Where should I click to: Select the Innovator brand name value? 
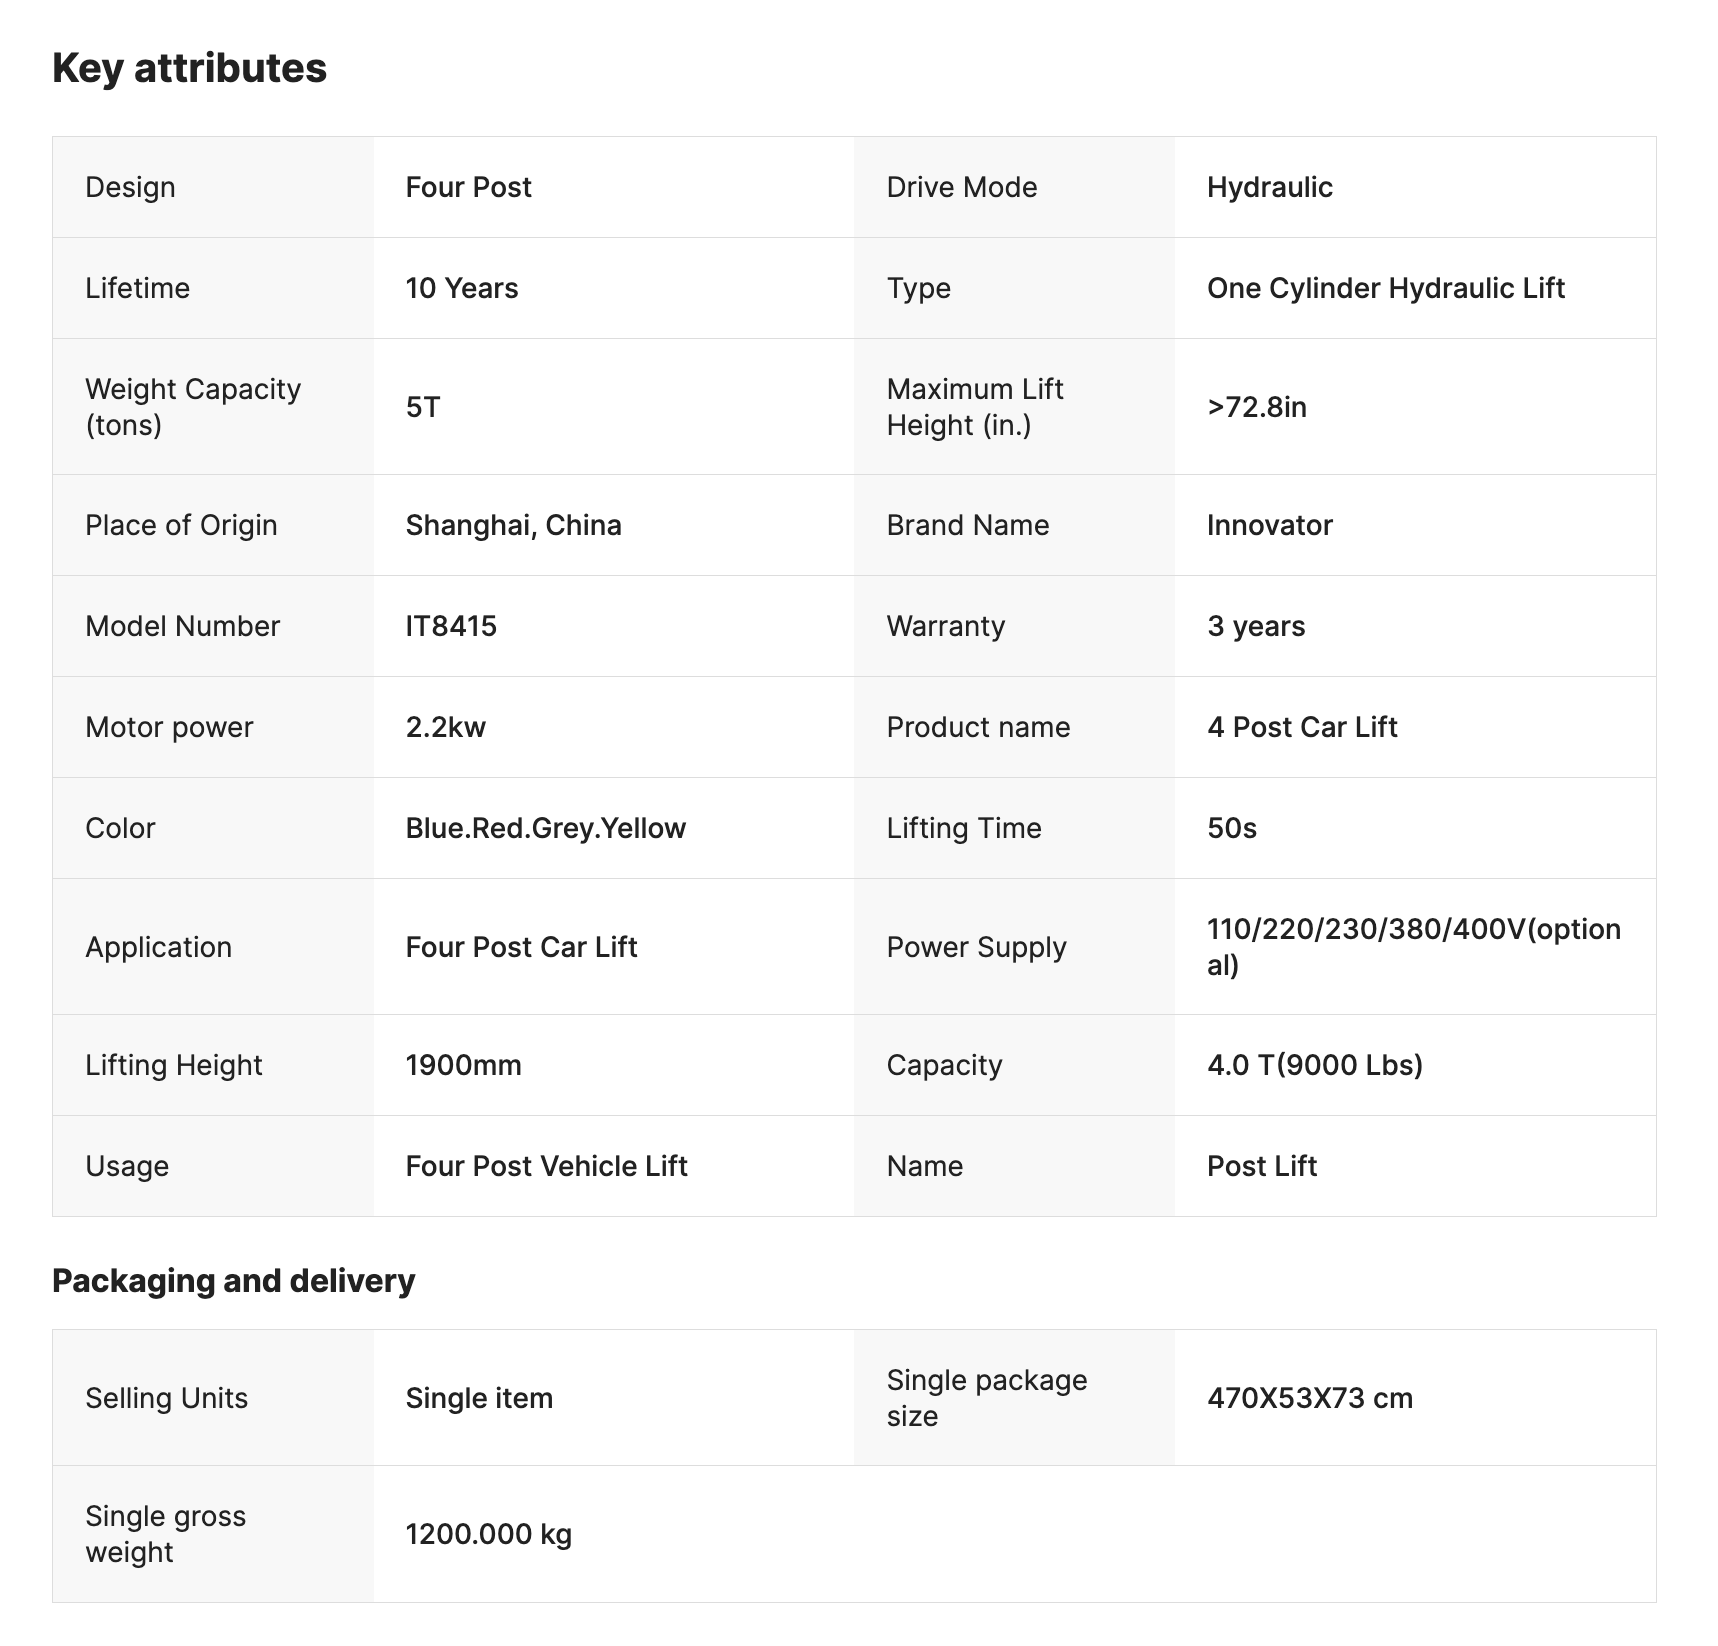1269,525
